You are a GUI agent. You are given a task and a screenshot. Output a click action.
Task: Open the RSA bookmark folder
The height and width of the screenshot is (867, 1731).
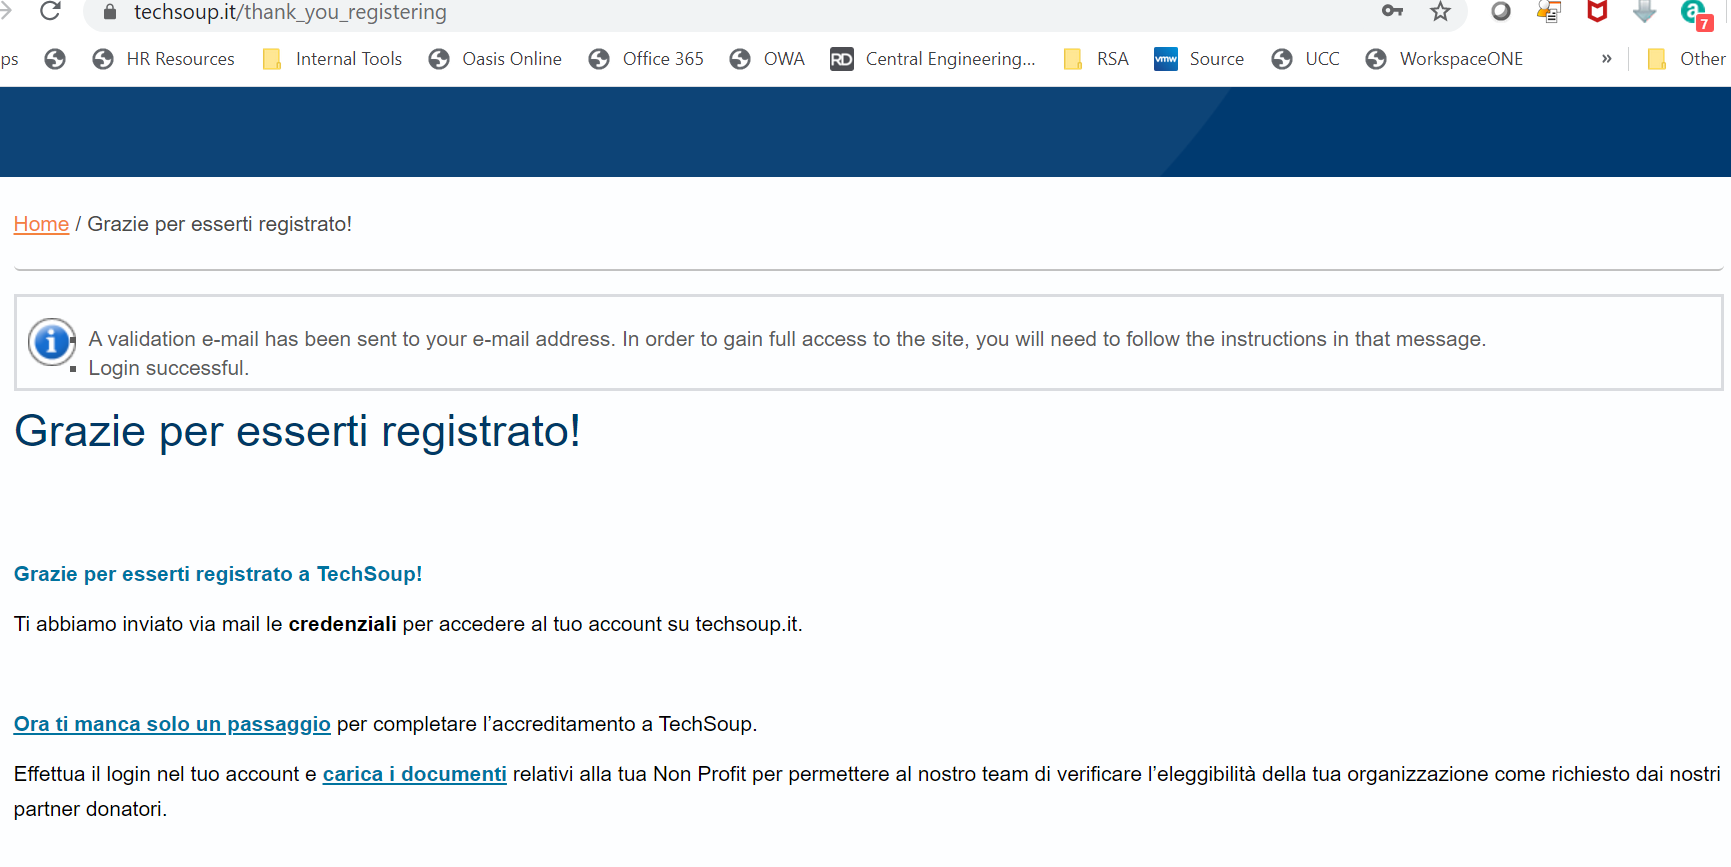coord(1096,59)
